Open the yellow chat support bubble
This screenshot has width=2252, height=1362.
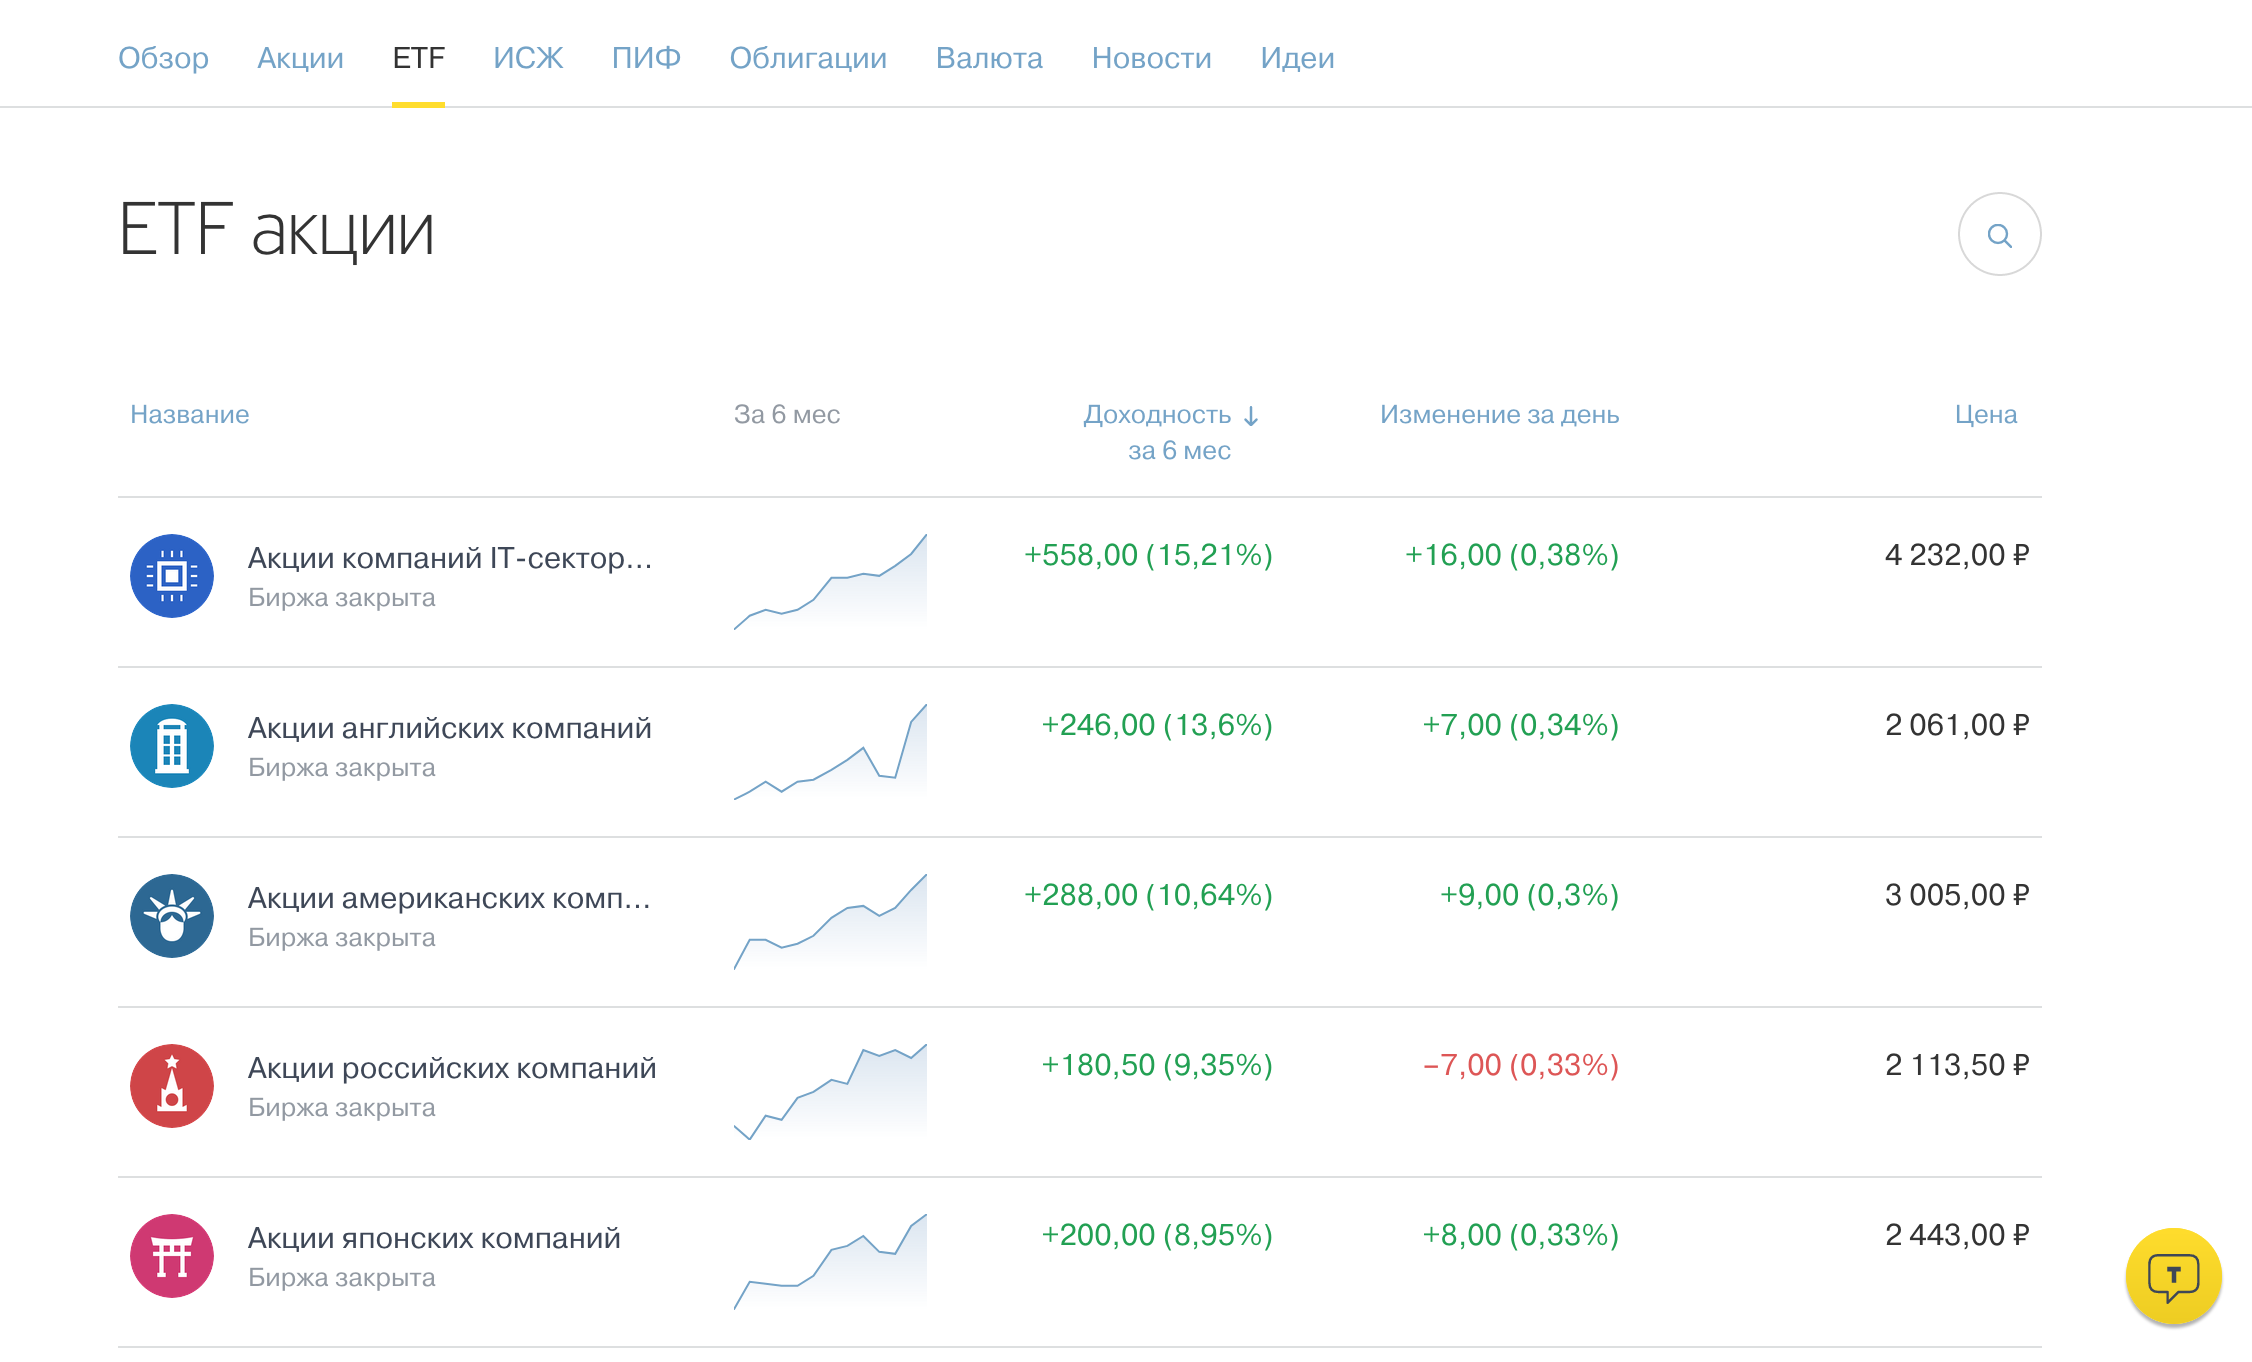(2173, 1276)
